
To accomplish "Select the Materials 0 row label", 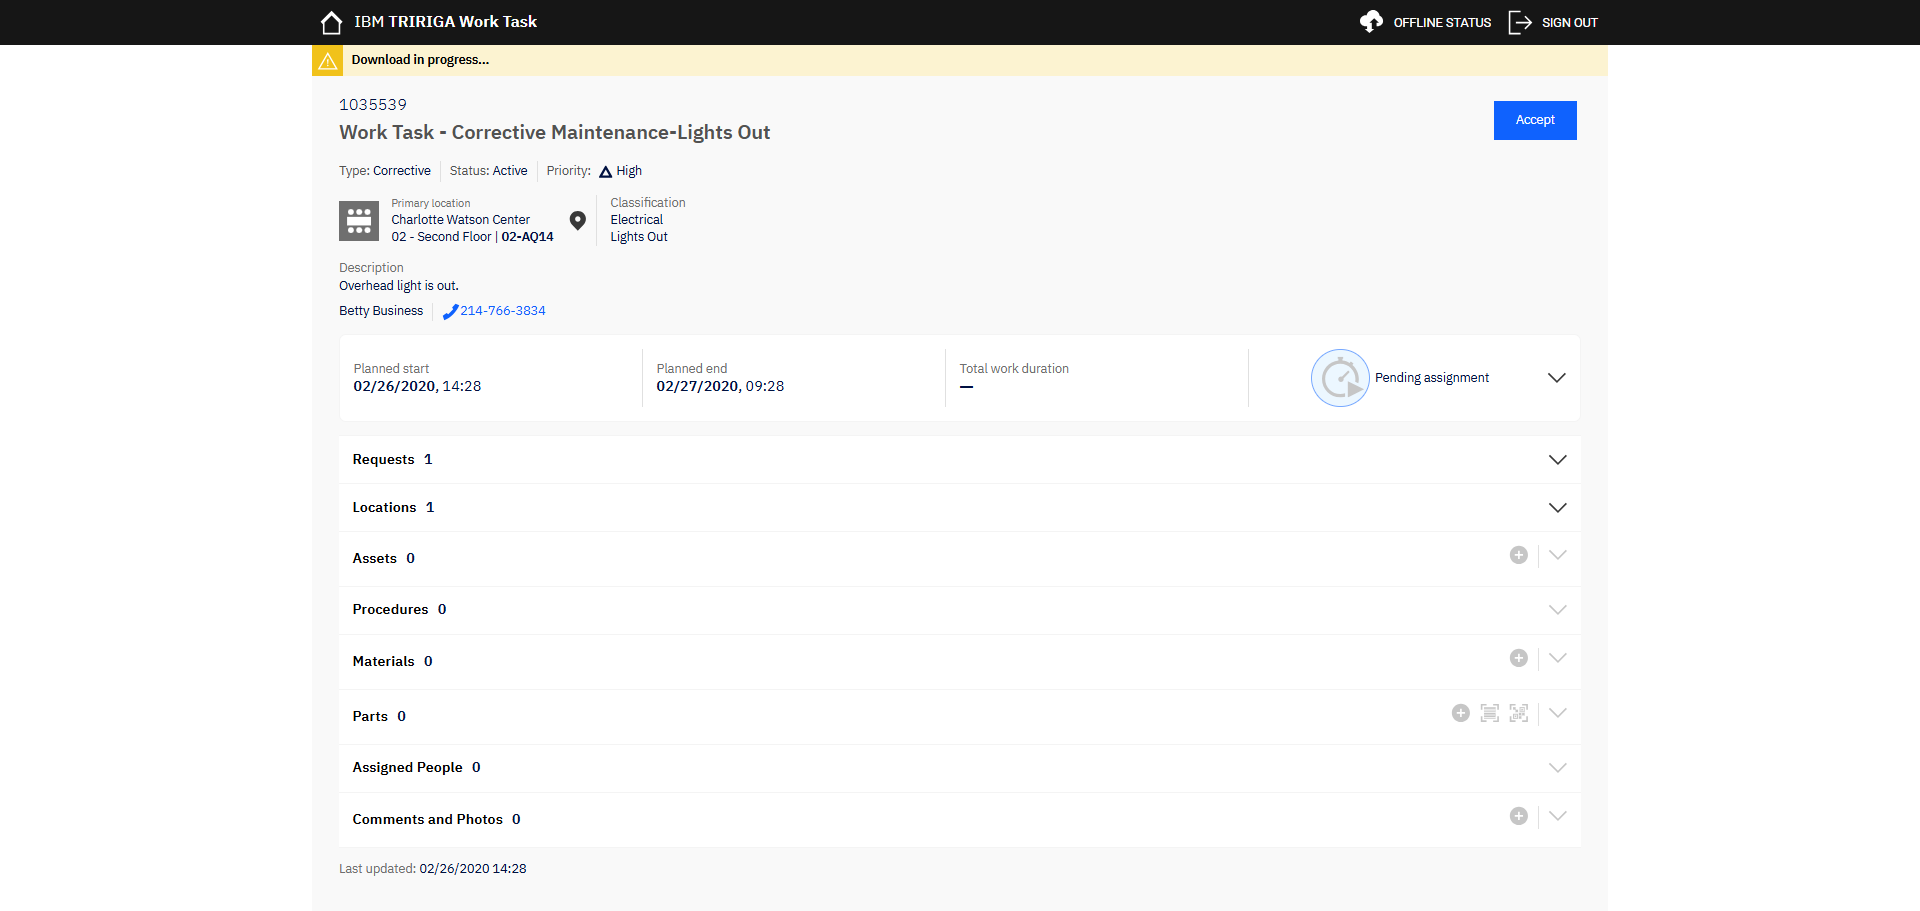I will pos(392,662).
